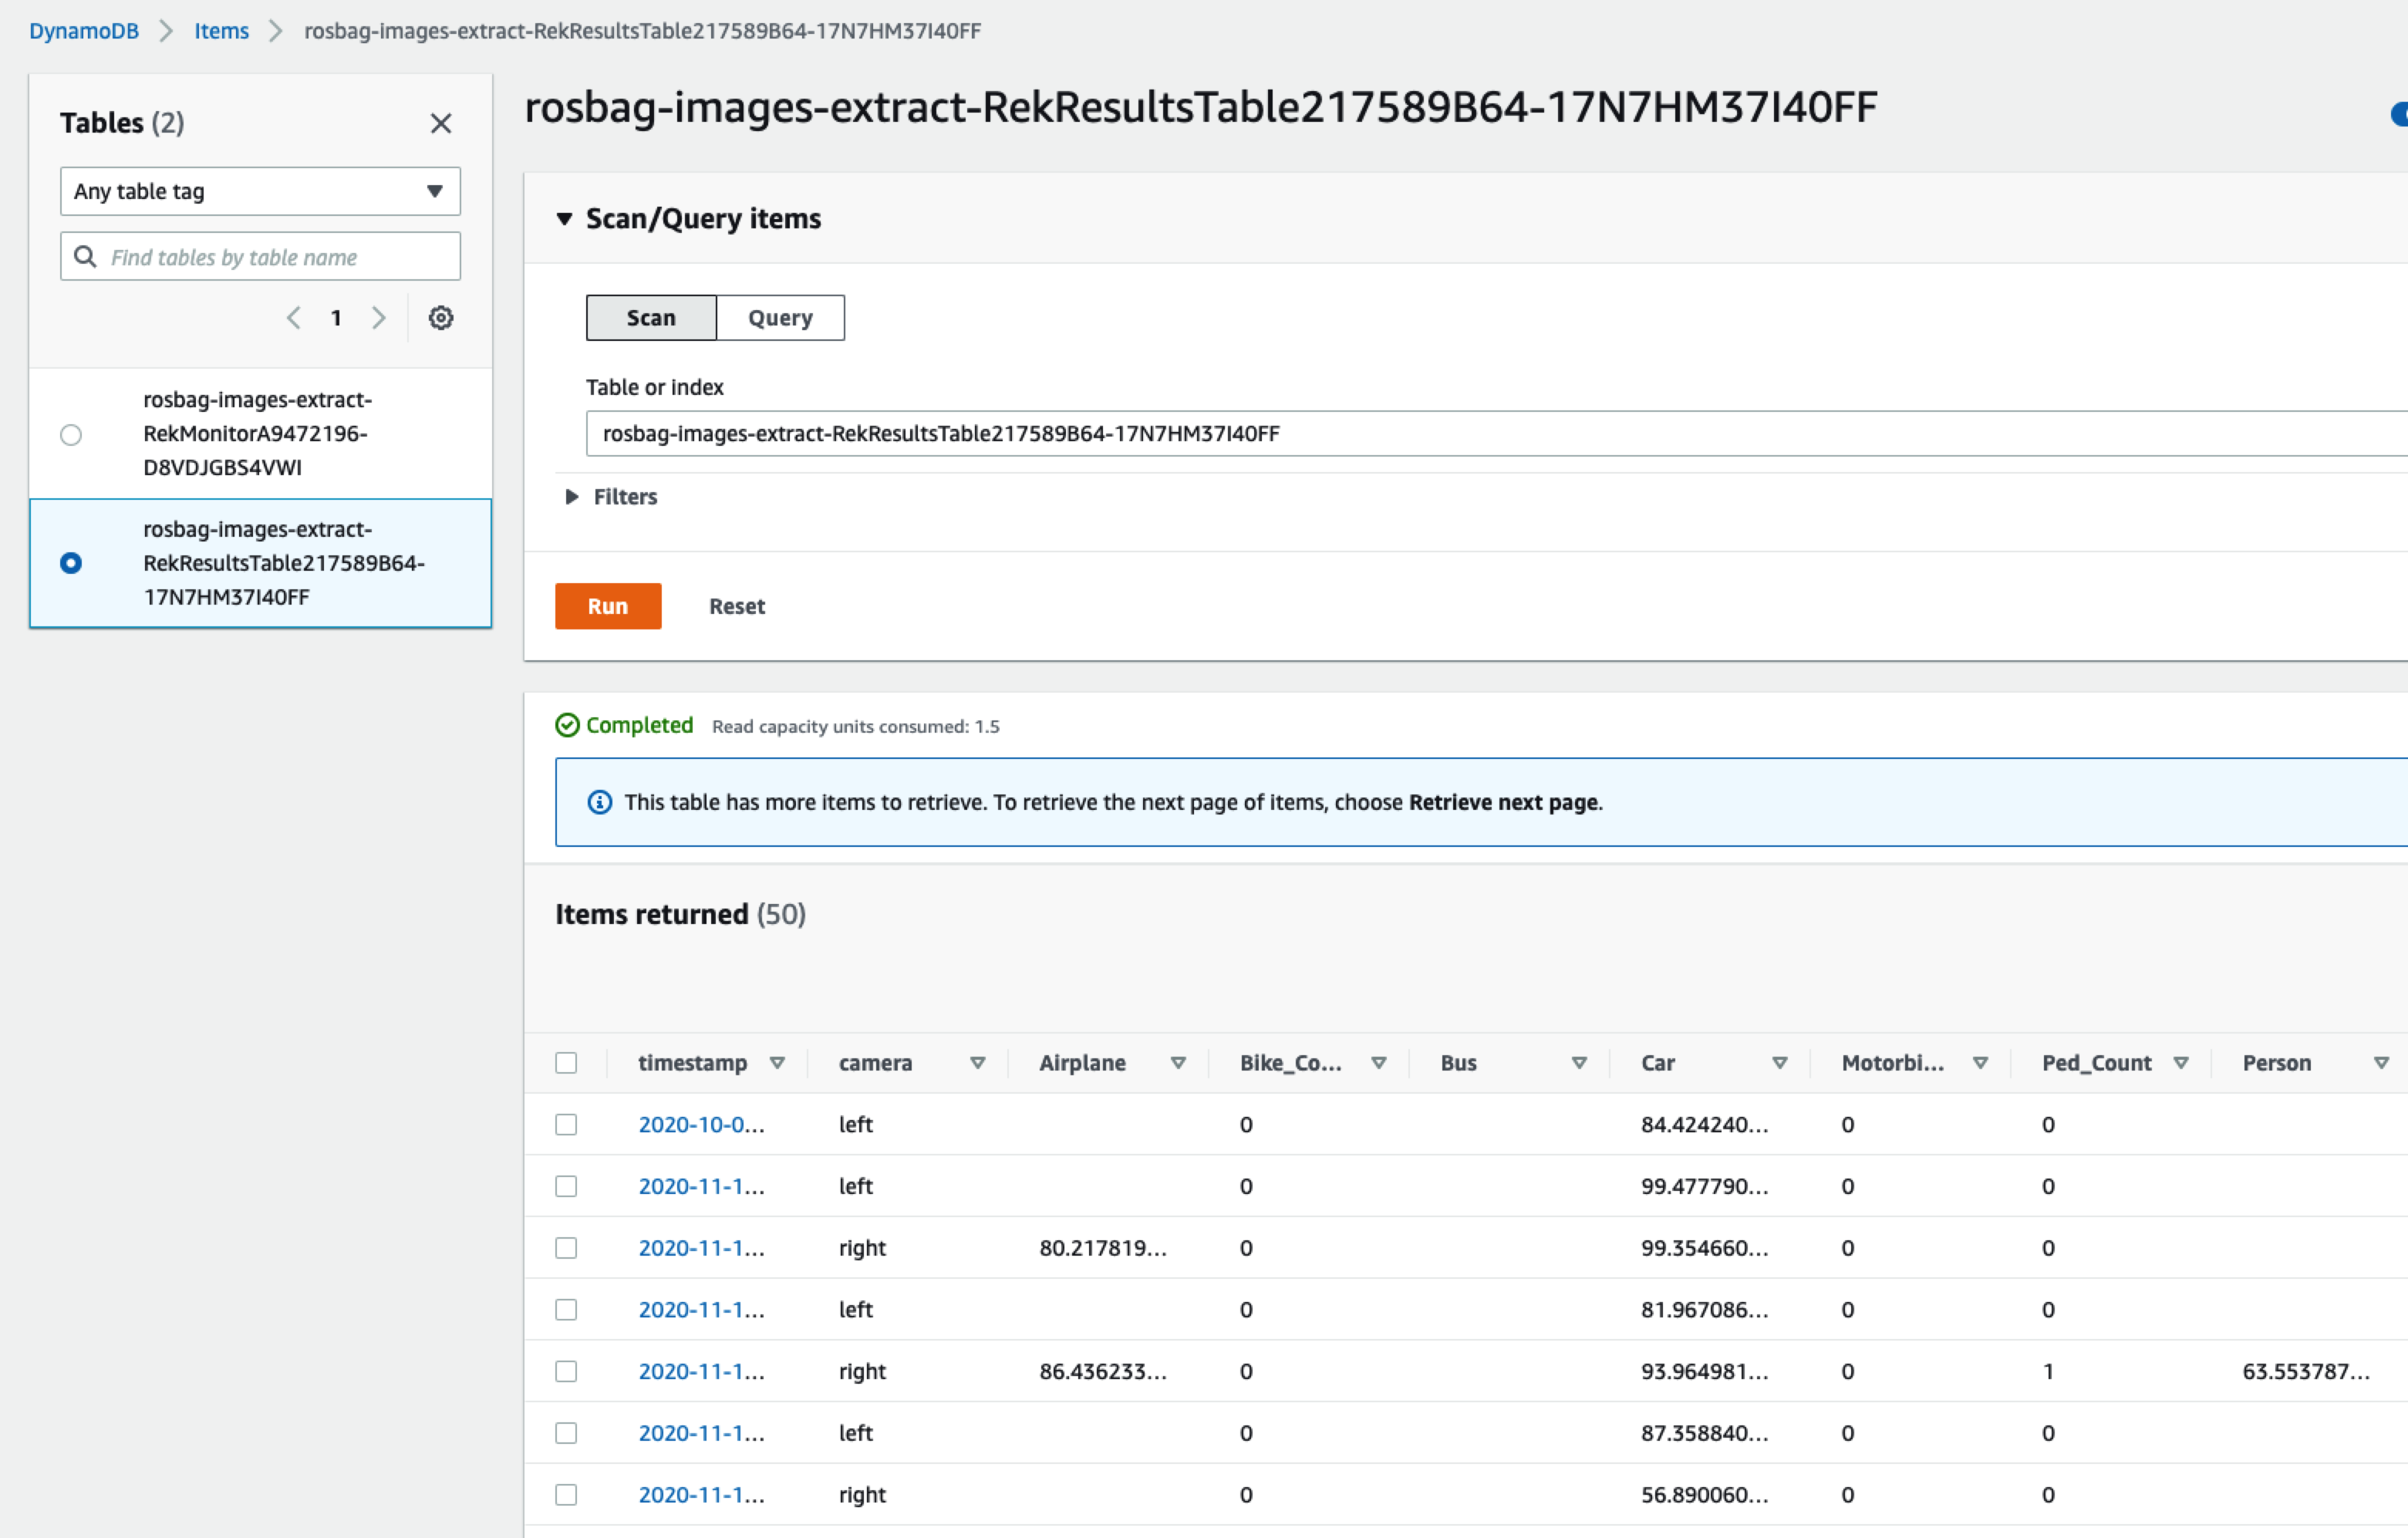
Task: Expand the Filters section
Action: coord(572,497)
